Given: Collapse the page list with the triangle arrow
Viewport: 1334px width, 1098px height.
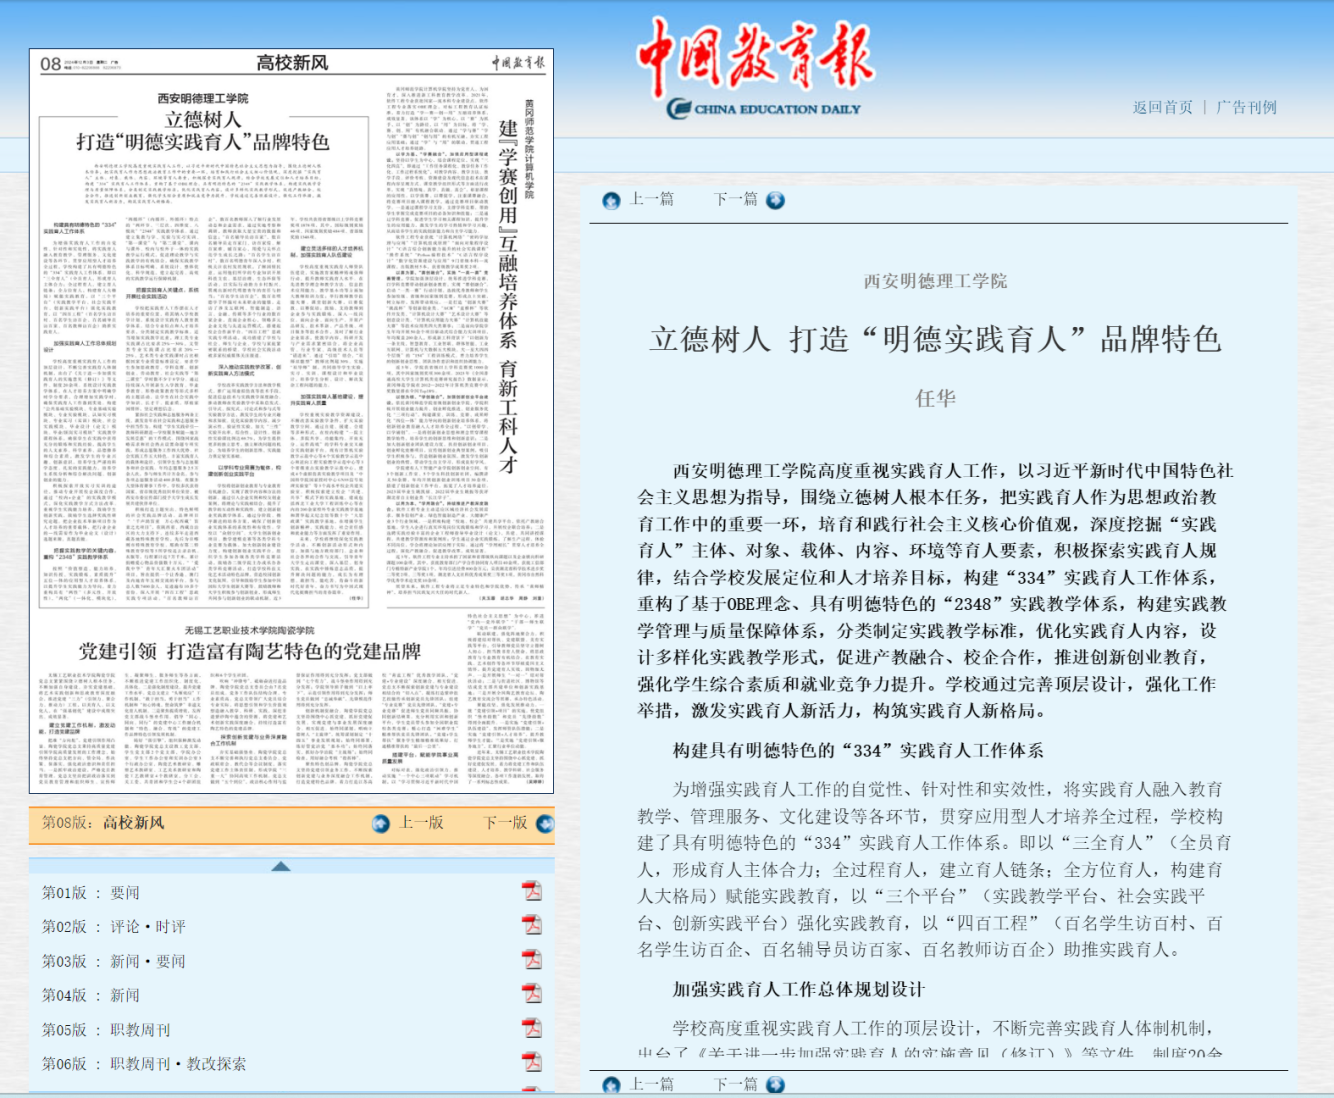Looking at the screenshot, I should click(283, 866).
